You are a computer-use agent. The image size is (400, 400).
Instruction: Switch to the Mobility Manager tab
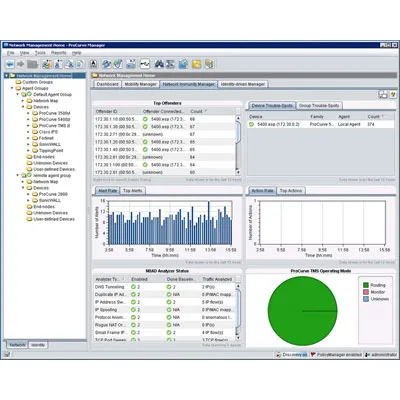140,84
